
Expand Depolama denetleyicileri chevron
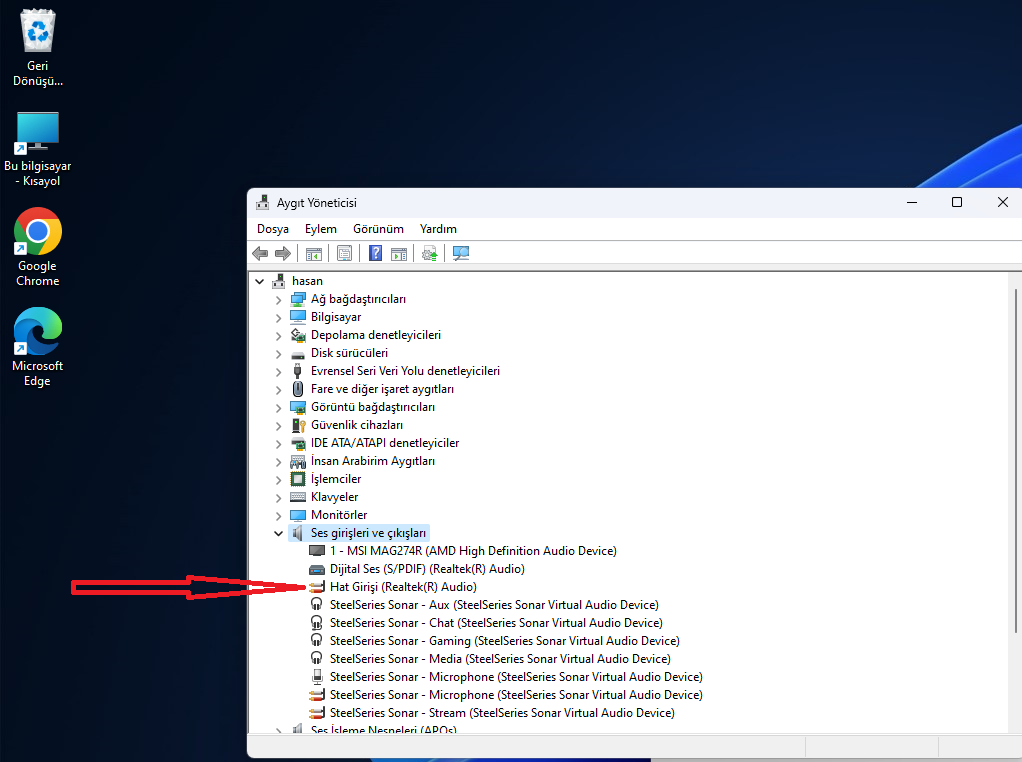click(278, 336)
